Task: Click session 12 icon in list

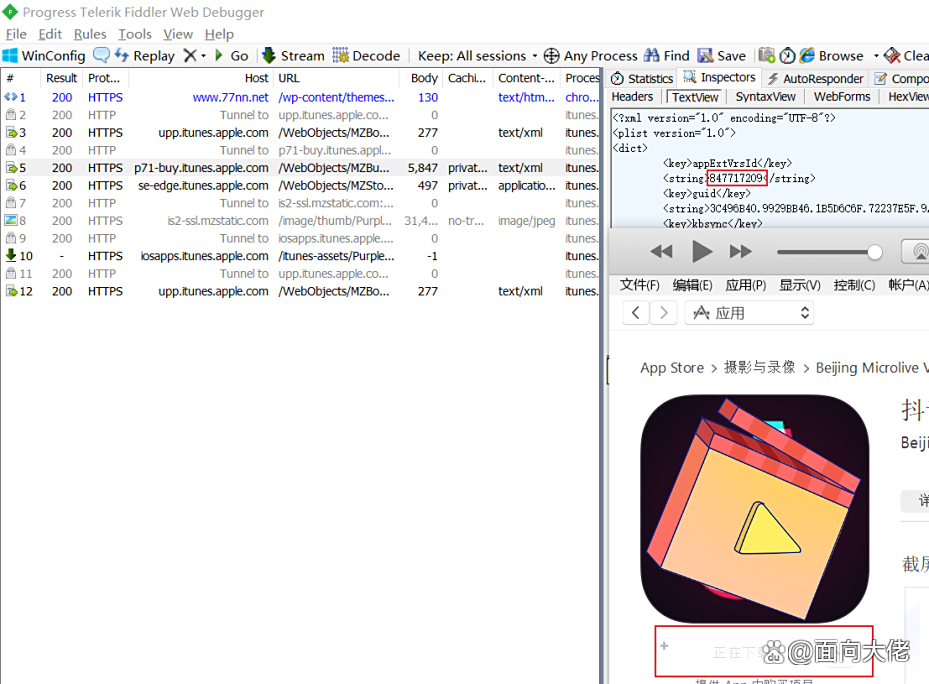Action: 11,291
